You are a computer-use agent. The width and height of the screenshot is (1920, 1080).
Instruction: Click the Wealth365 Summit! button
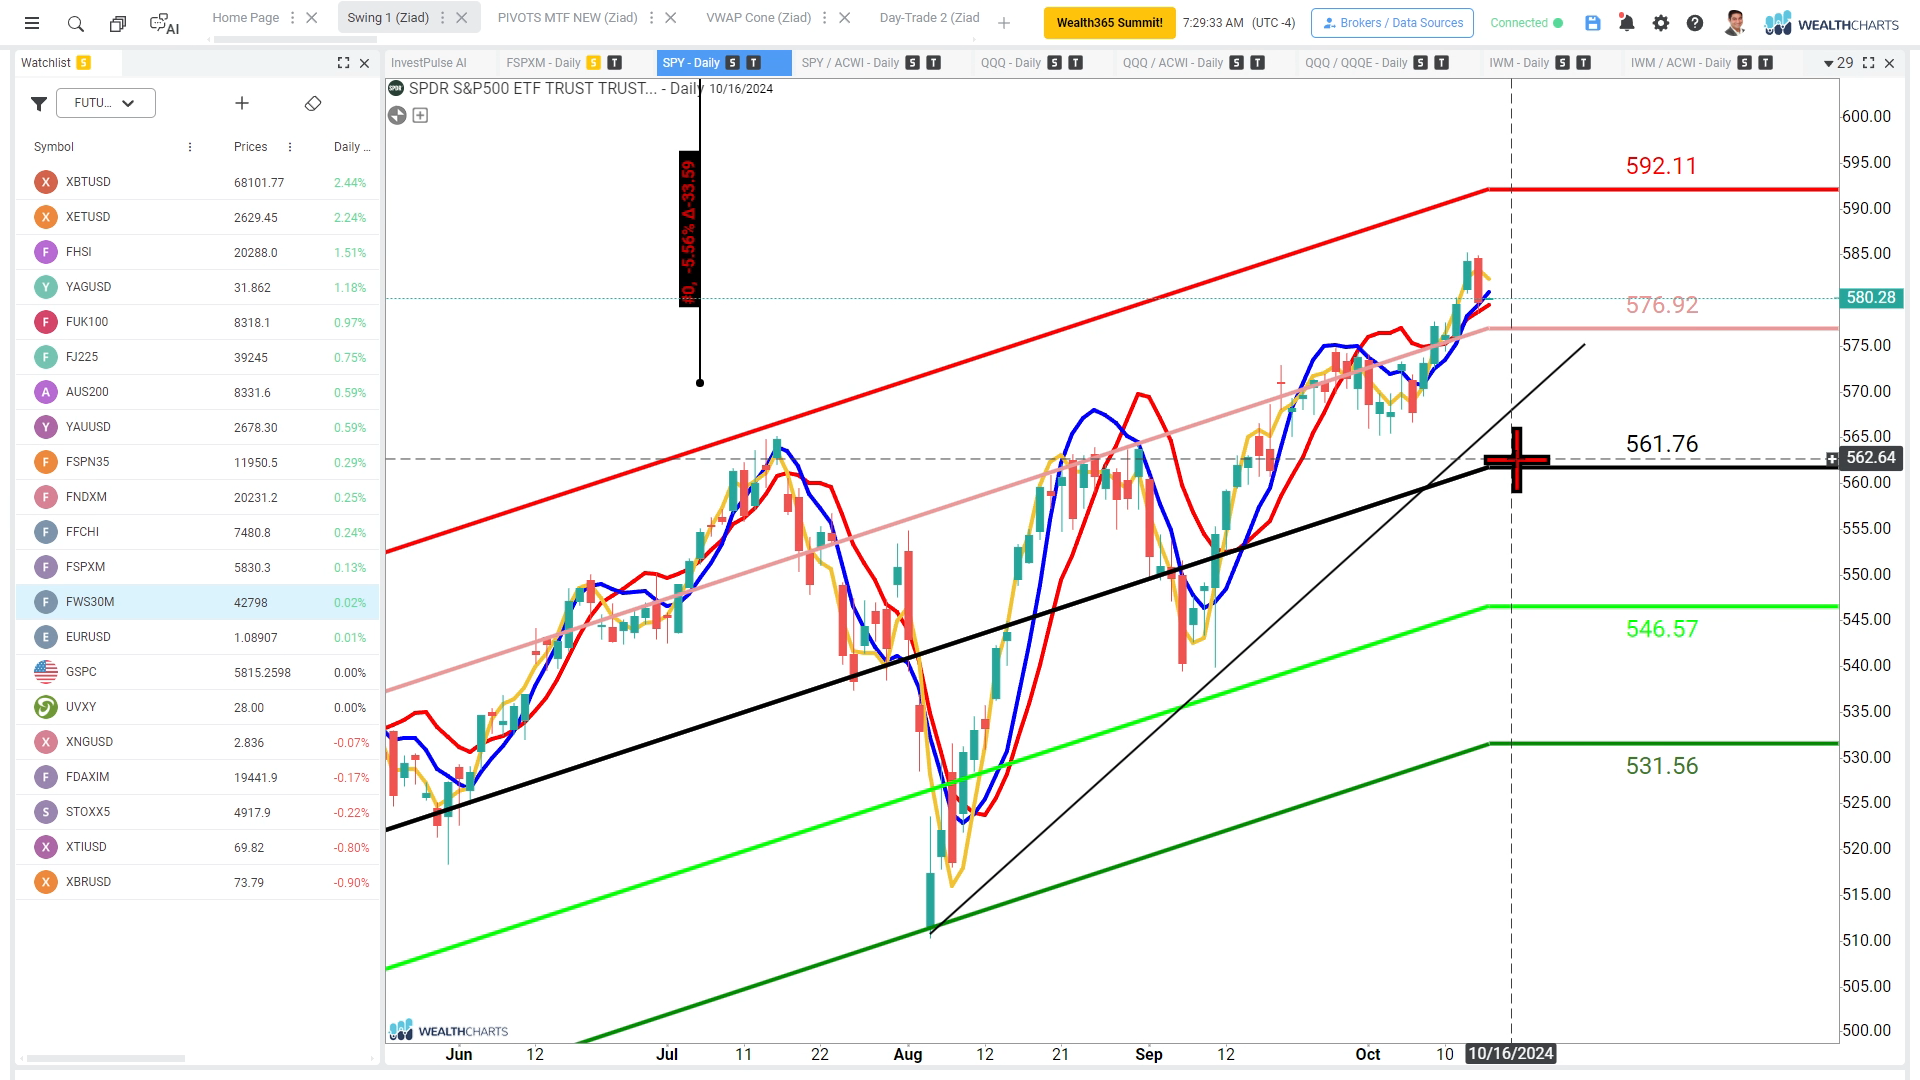(1110, 23)
